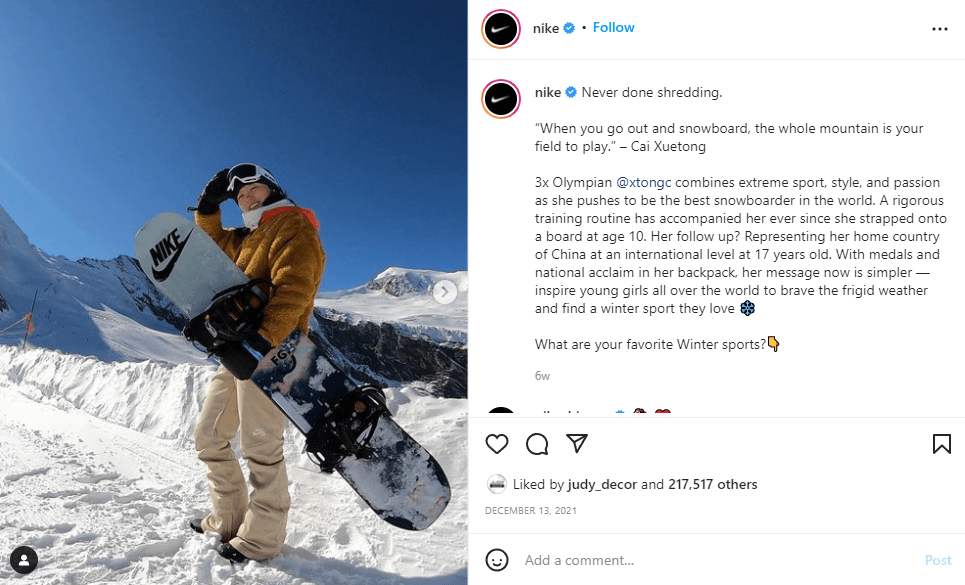This screenshot has height=585, width=965.
Task: Show tagged people icon on the photo
Action: 24,560
